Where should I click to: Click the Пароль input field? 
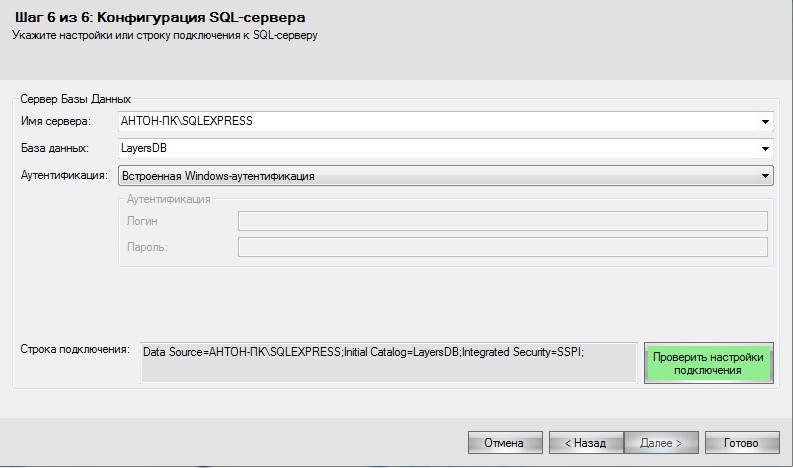502,247
